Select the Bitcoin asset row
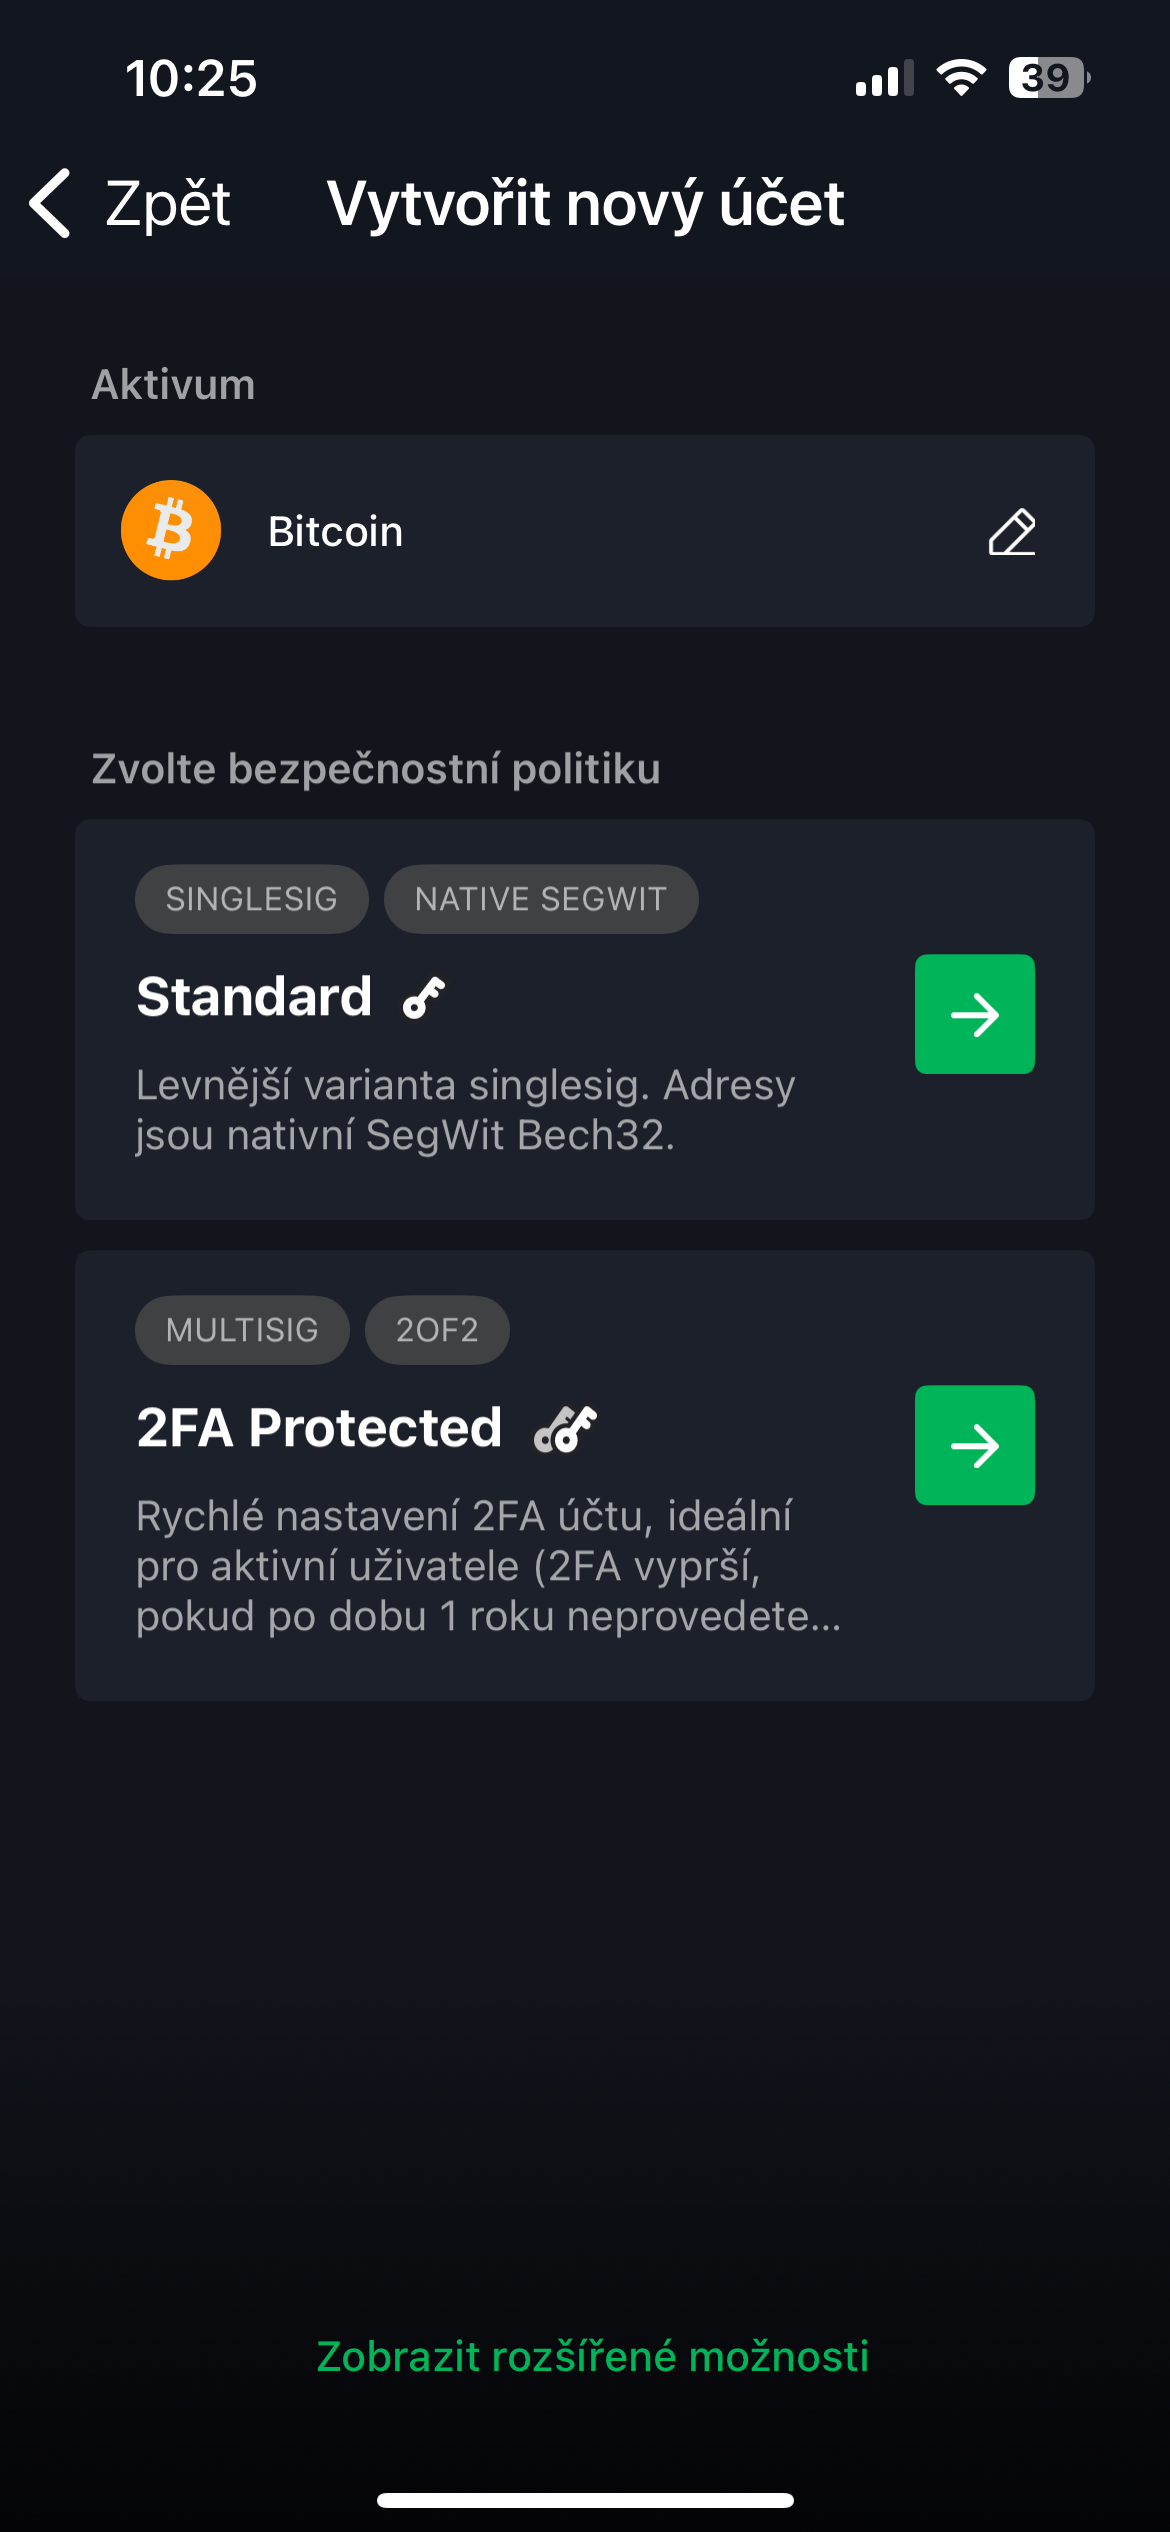The width and height of the screenshot is (1170, 2532). [x=585, y=531]
